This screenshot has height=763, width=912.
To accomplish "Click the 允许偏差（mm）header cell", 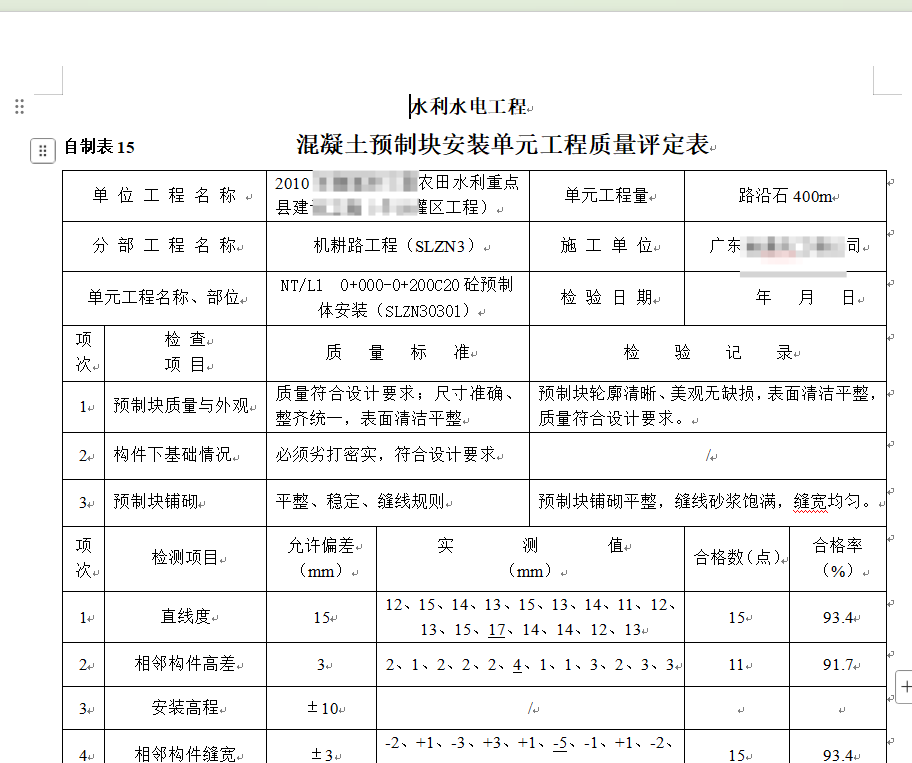I will (x=321, y=558).
